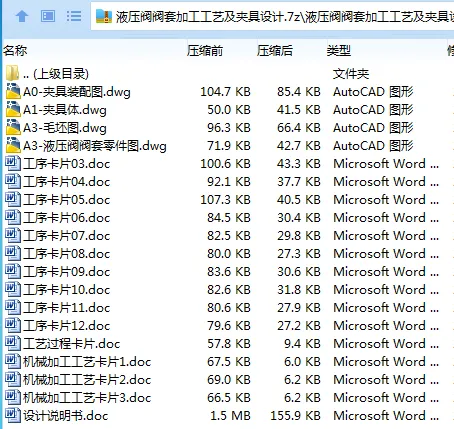Screen dimensions: 454x429
Task: Click the 机械加工工艺卡片3.doc Word icon
Action: pos(13,397)
